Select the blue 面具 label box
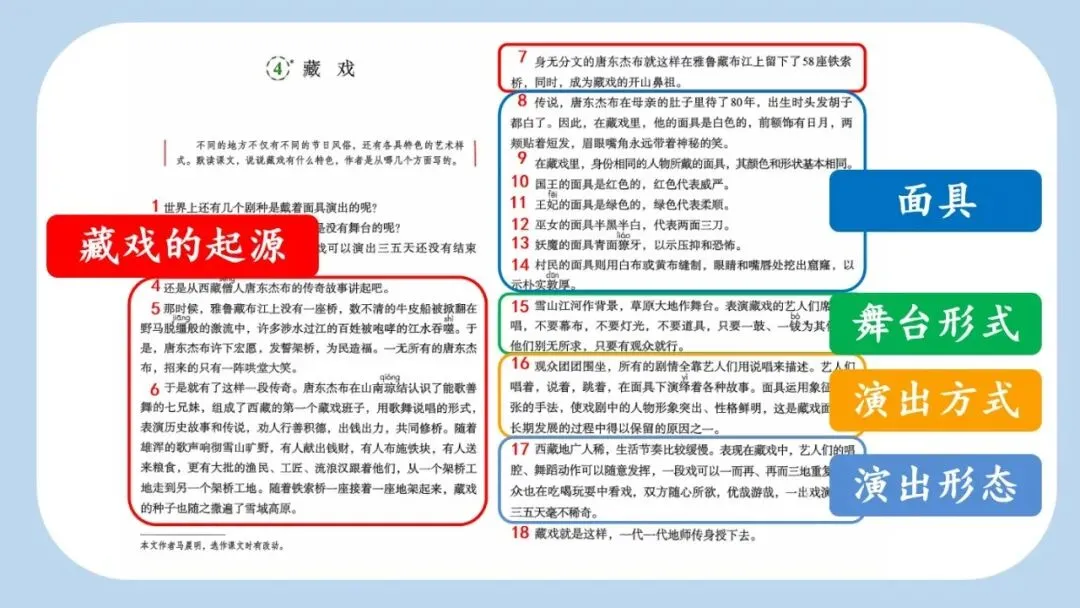The image size is (1080, 608). (935, 201)
